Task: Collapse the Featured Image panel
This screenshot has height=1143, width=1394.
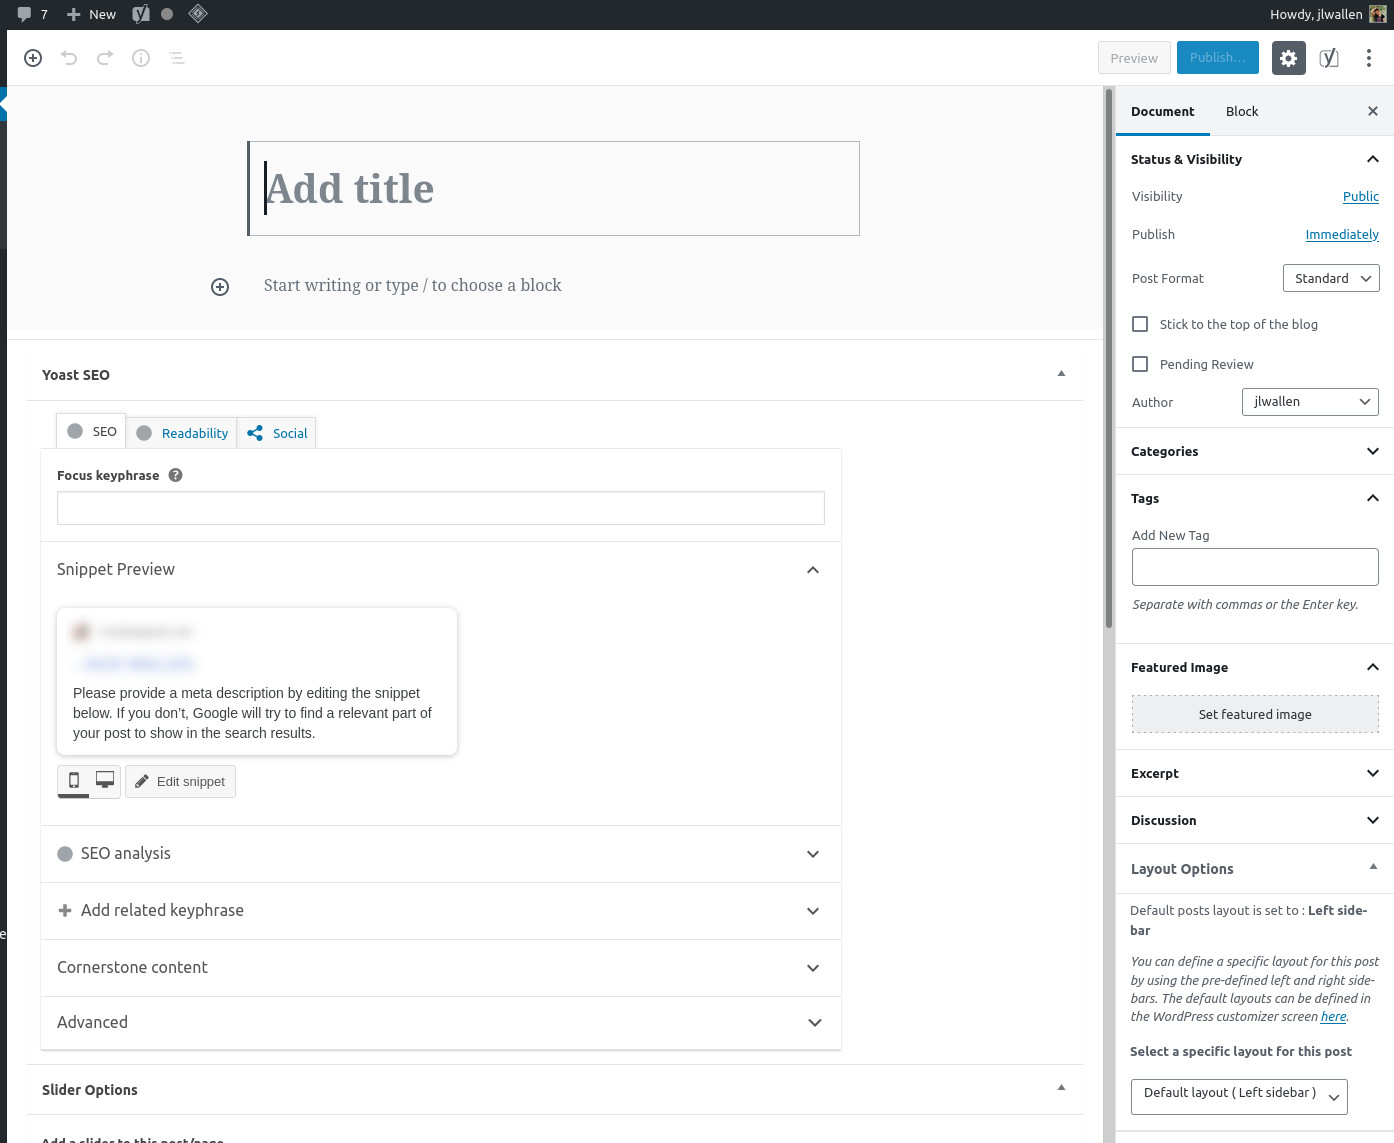Action: point(1255,667)
